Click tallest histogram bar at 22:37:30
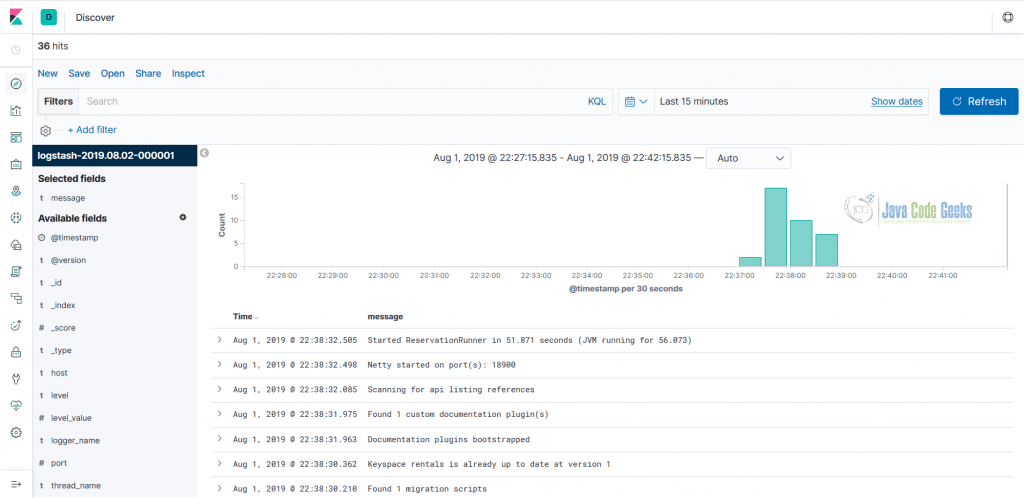The image size is (1024, 498). coord(775,227)
